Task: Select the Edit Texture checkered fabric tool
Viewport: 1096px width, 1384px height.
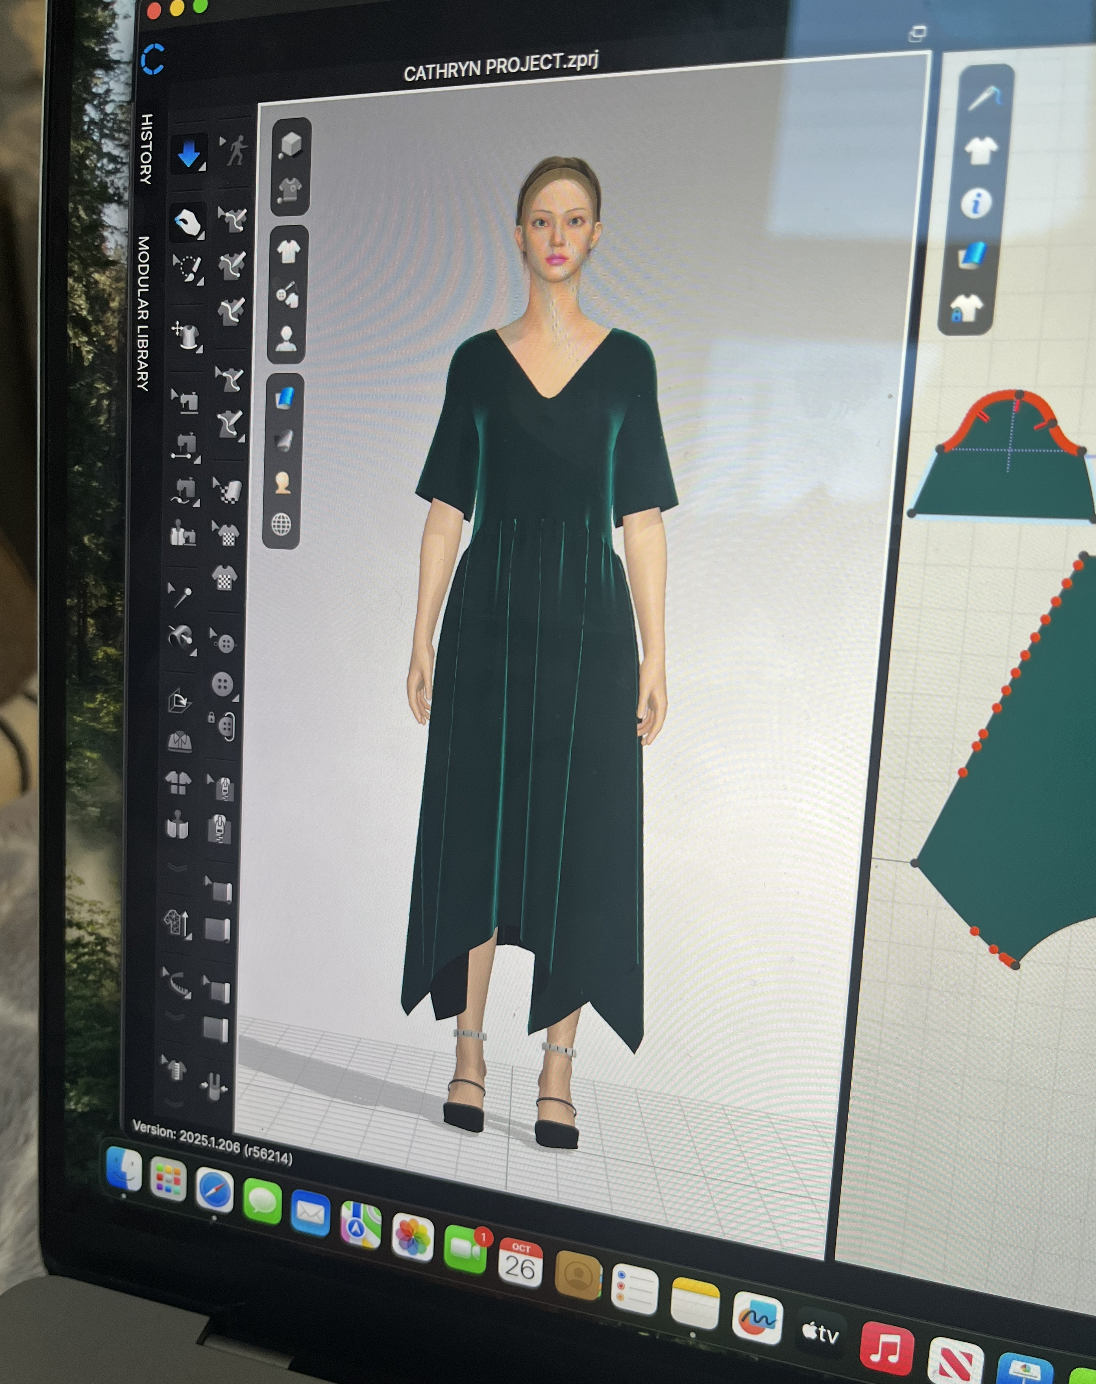Action: 228,490
